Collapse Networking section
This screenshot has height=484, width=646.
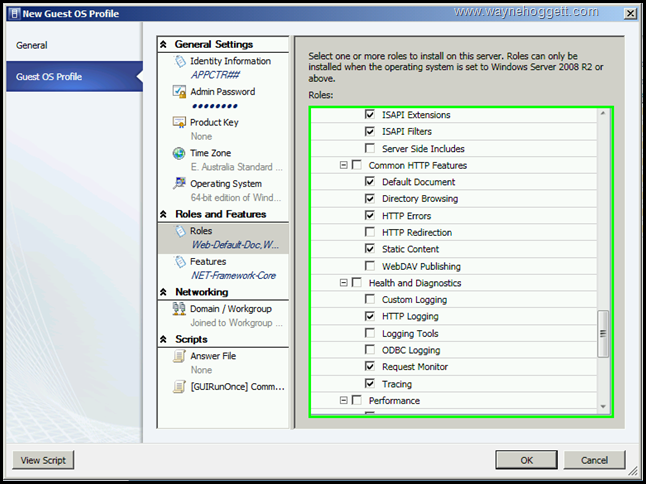tap(163, 292)
